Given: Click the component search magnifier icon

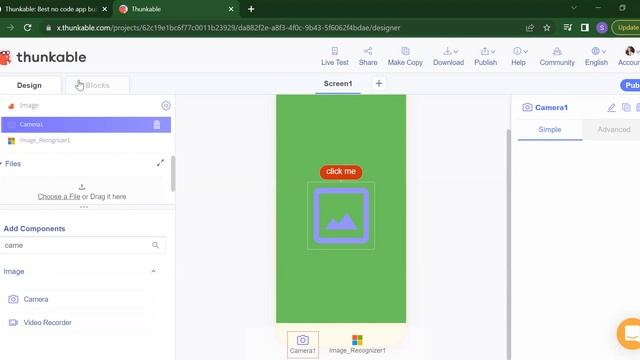Looking at the screenshot, I should (155, 245).
